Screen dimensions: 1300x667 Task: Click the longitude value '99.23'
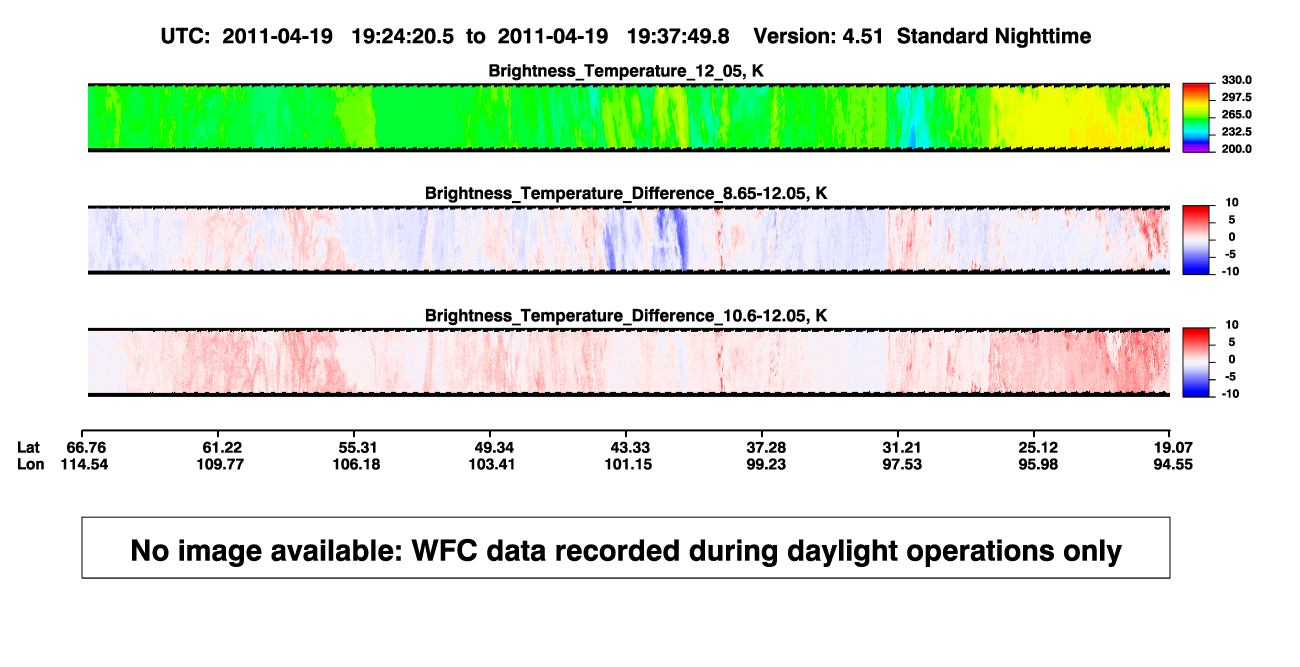pos(765,464)
